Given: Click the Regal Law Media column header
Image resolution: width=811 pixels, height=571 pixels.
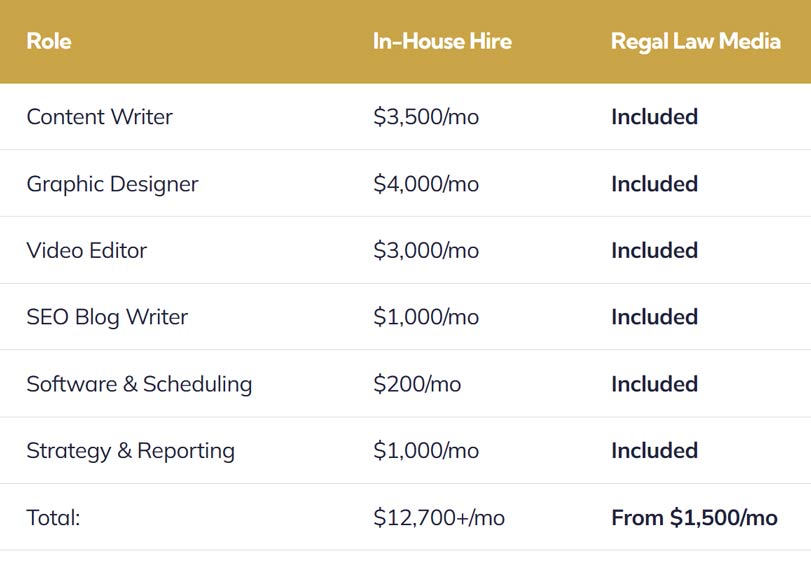Looking at the screenshot, I should pyautogui.click(x=695, y=42).
